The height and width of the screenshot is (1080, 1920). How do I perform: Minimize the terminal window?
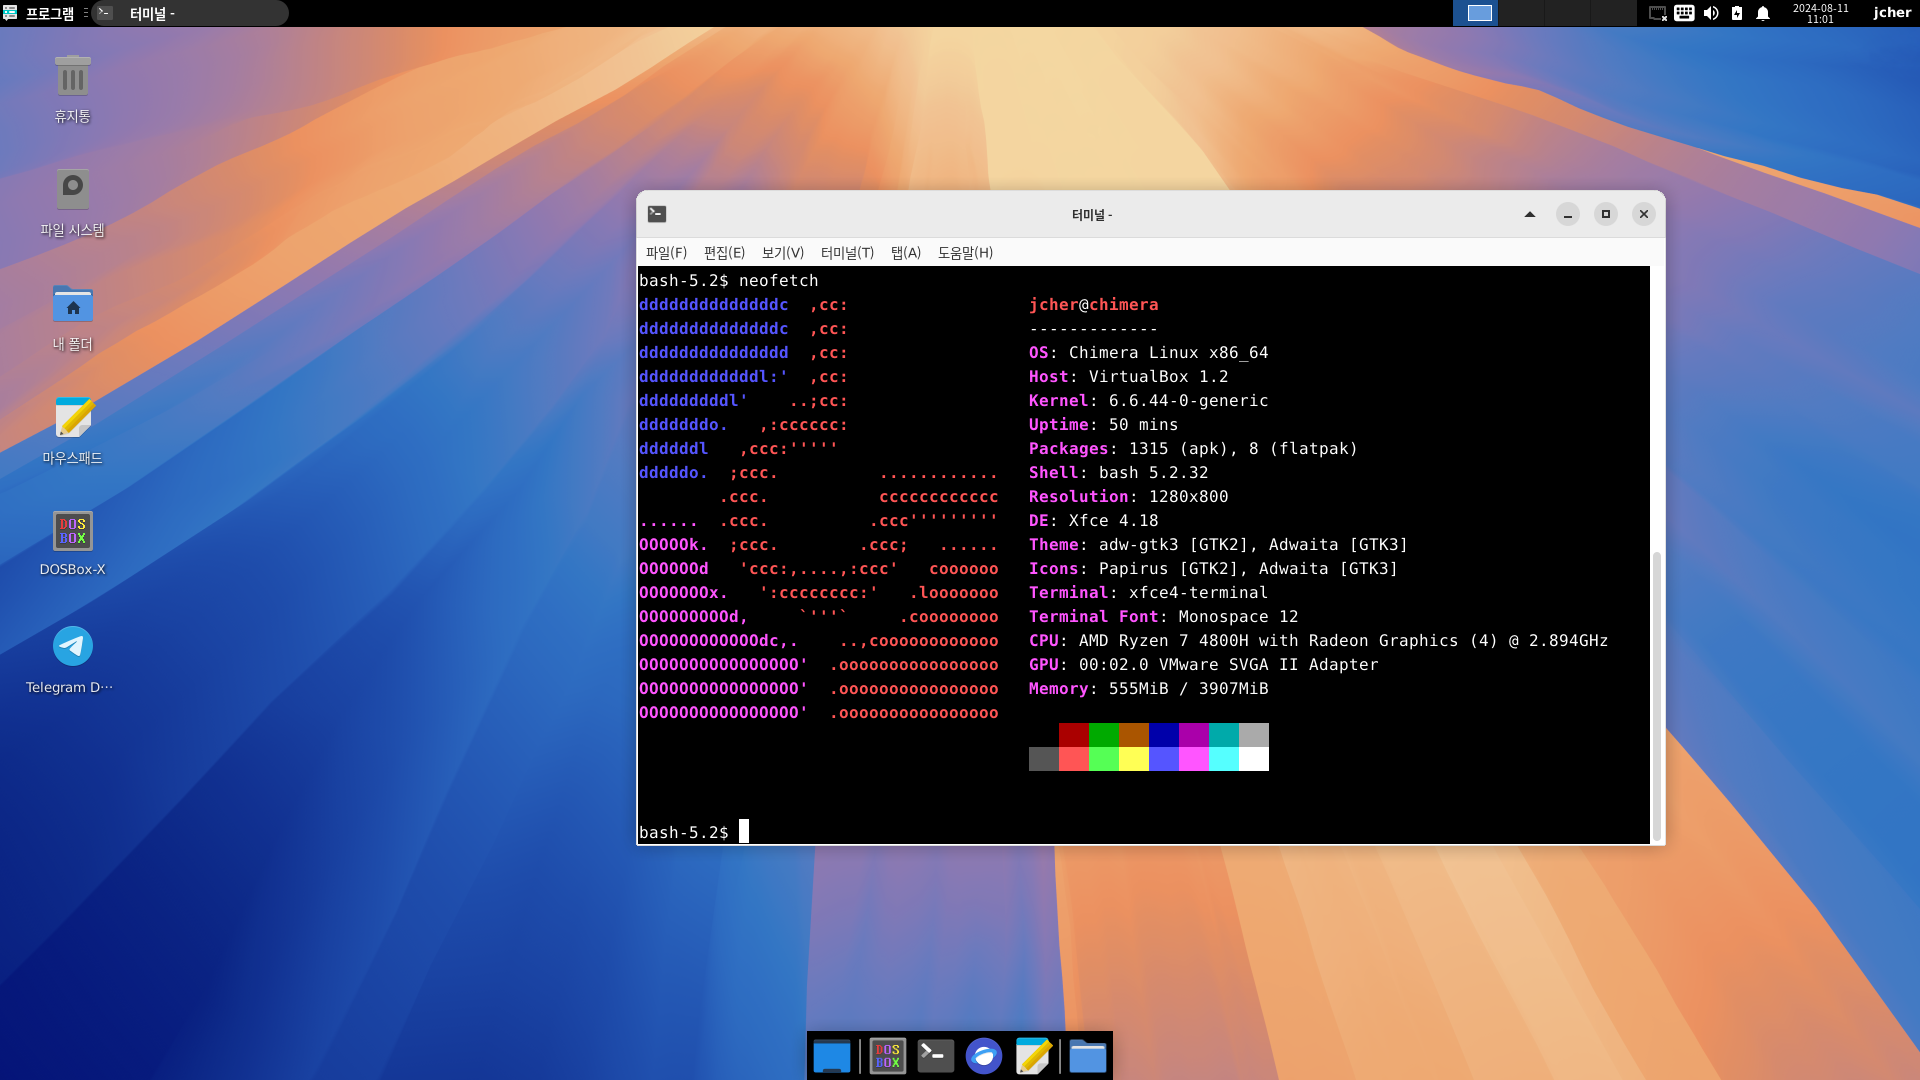pos(1568,214)
